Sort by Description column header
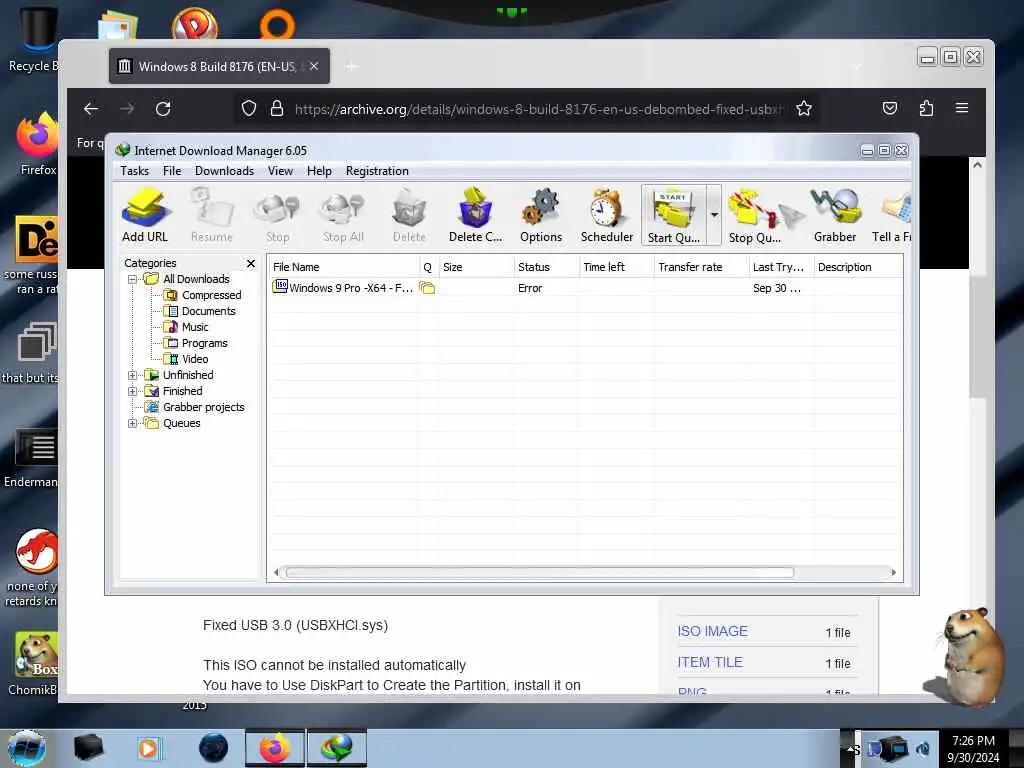 point(857,267)
